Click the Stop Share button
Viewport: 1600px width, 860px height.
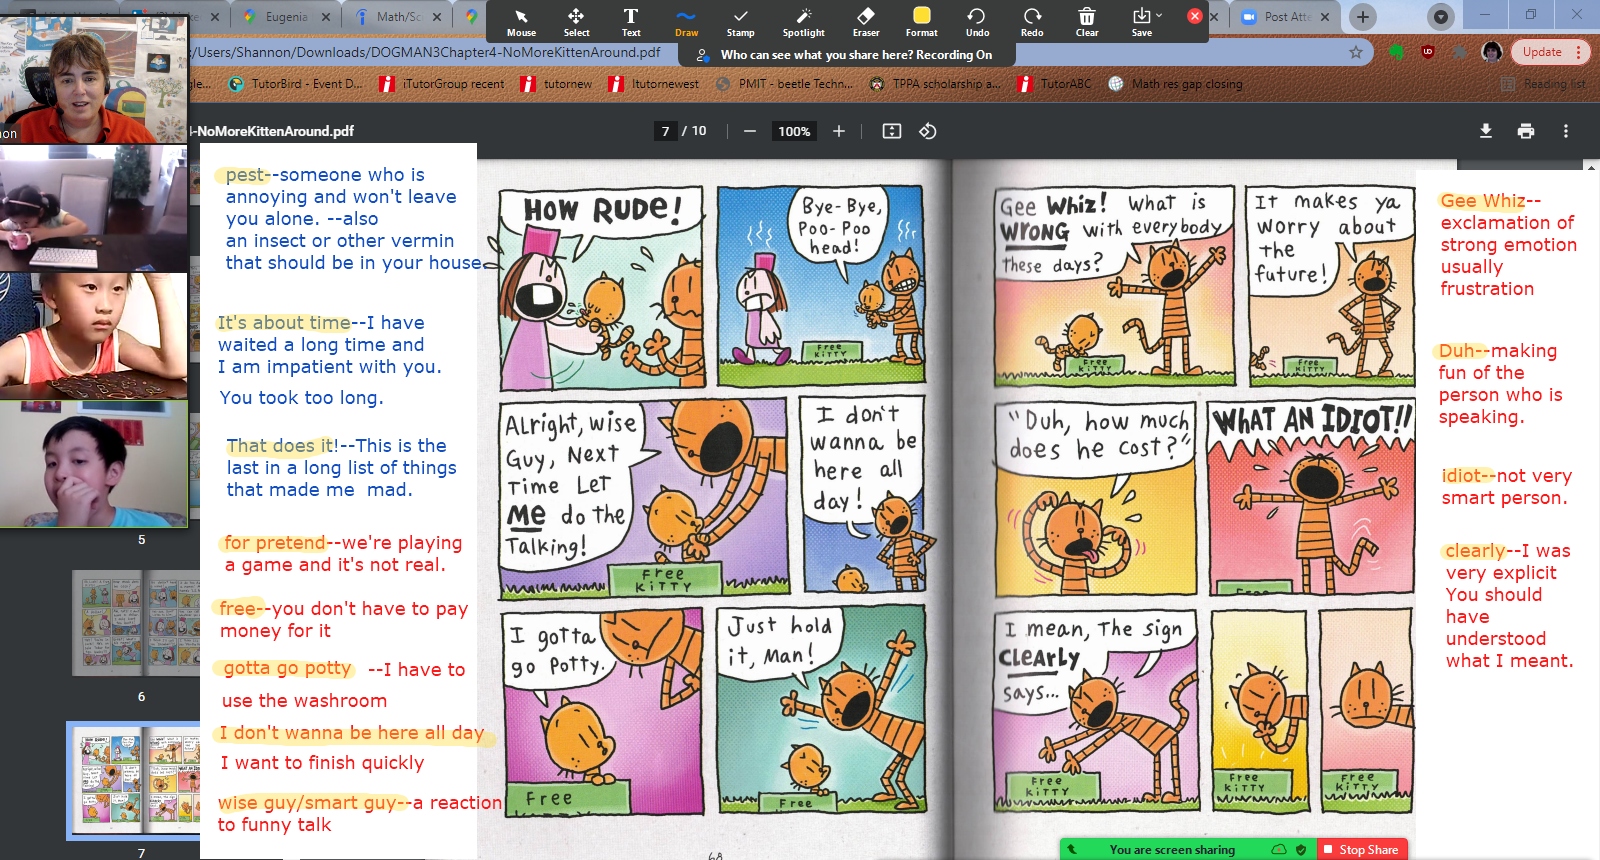tap(1362, 849)
